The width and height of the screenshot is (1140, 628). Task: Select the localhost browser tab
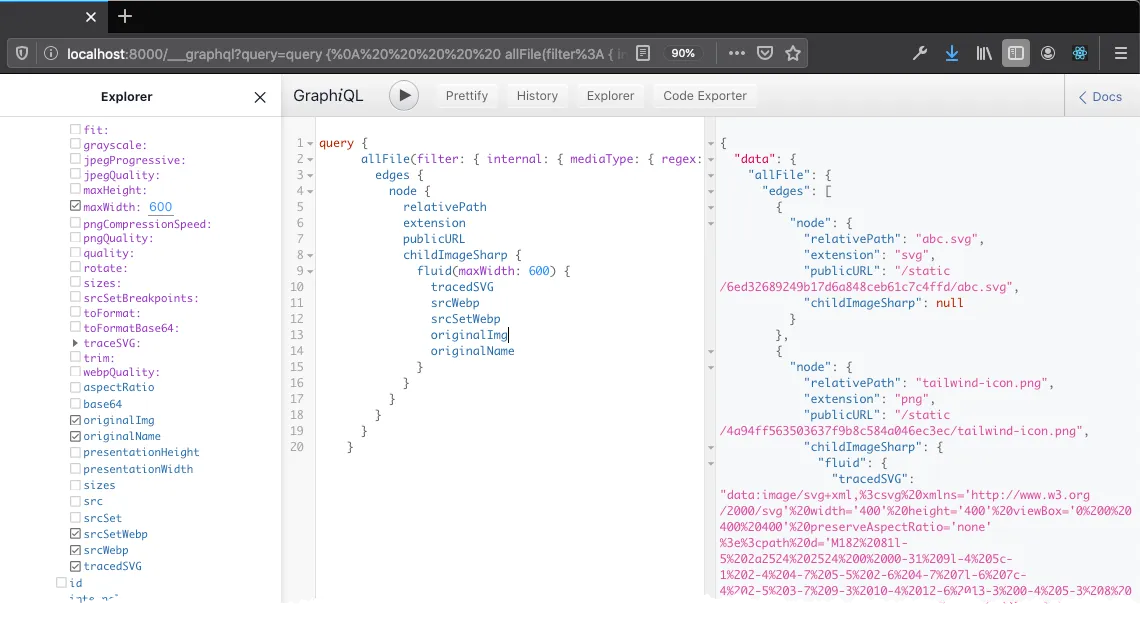pos(45,16)
